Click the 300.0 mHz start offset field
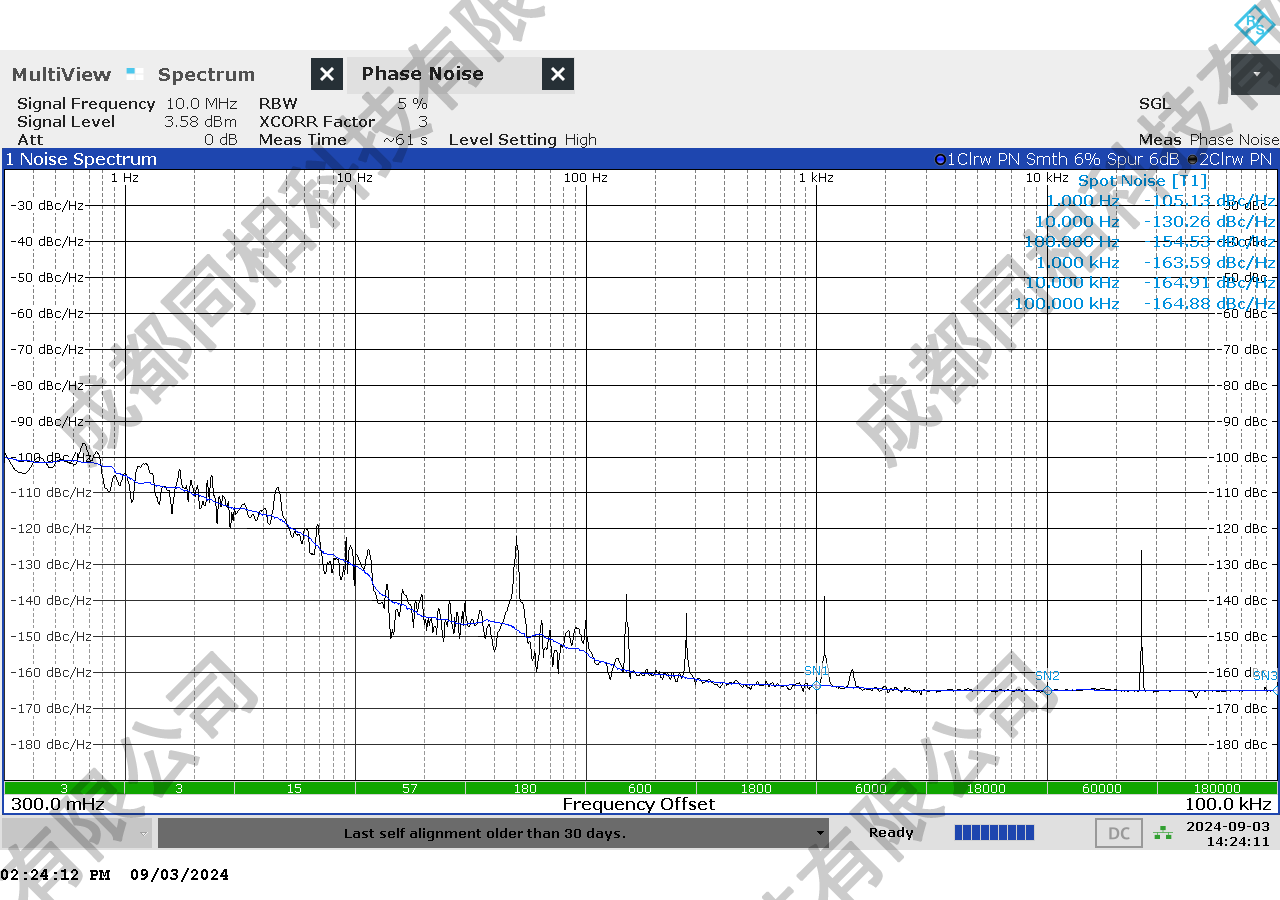 58,804
